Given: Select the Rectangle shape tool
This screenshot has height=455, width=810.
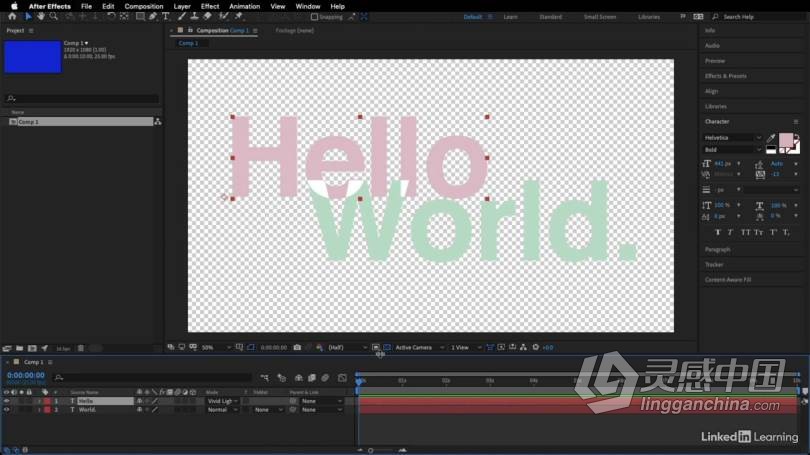Looking at the screenshot, I should coord(140,17).
